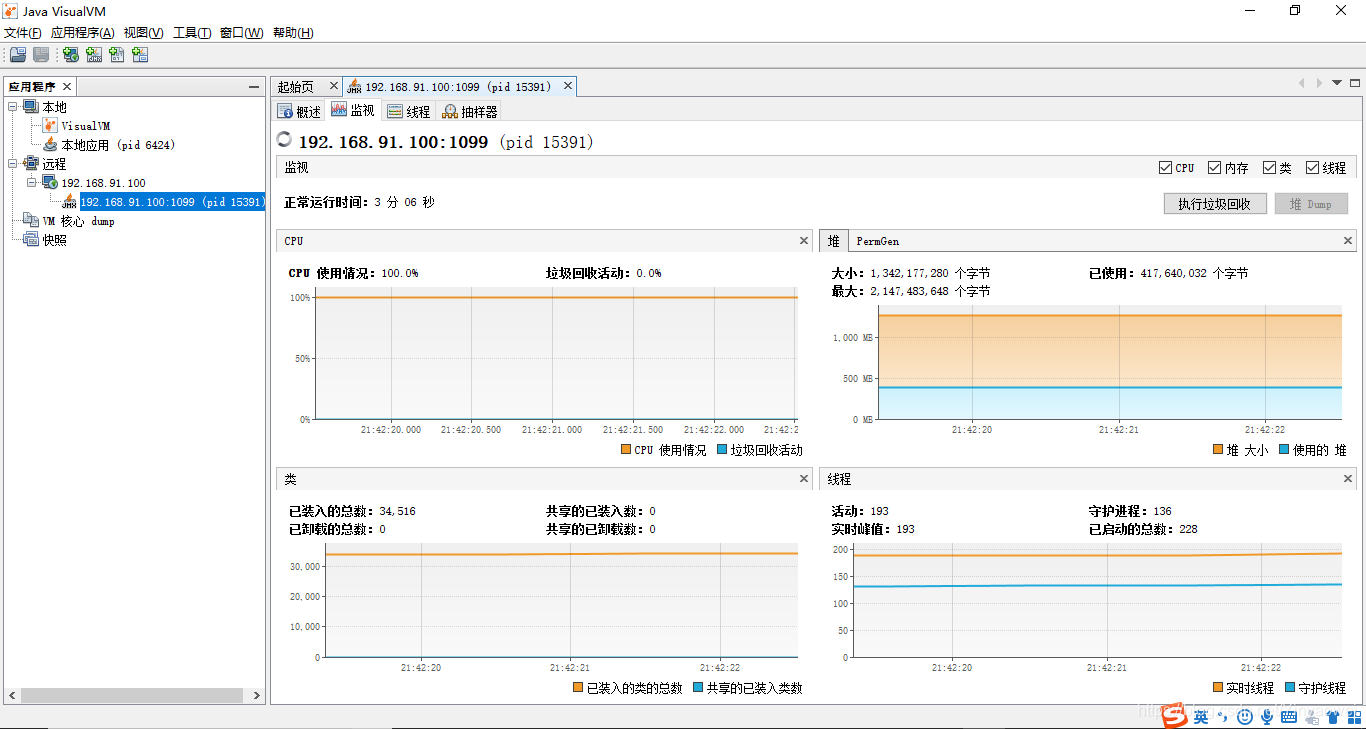Click the VM 核心 dump node icon

point(31,221)
